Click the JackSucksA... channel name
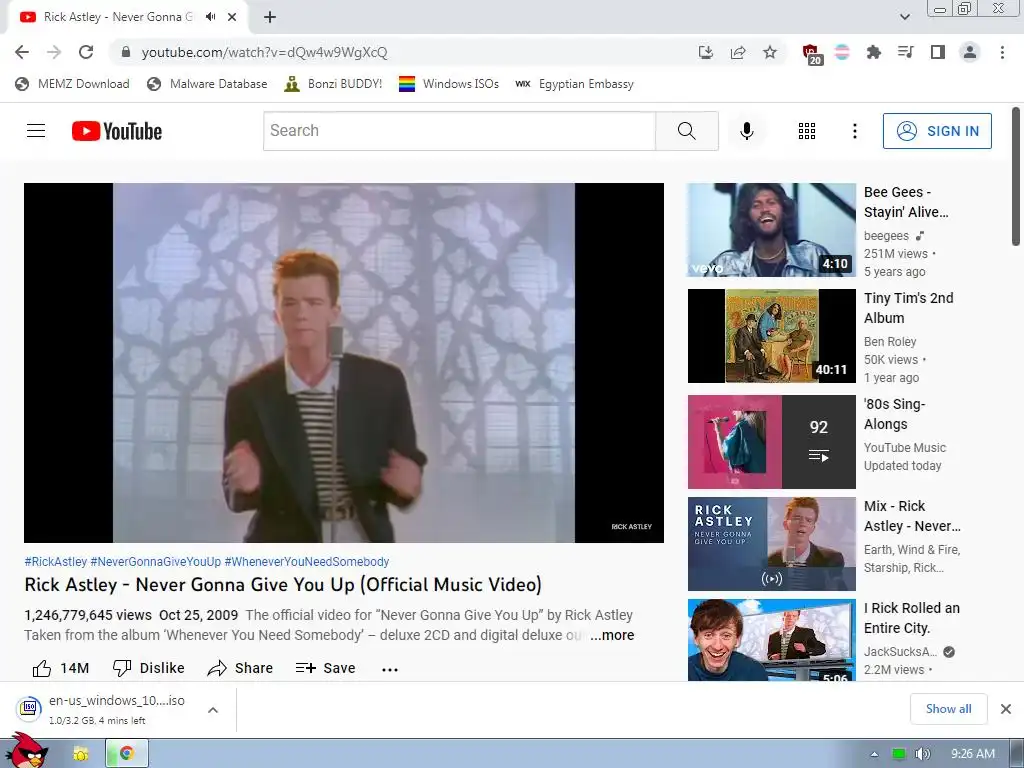 click(x=901, y=652)
